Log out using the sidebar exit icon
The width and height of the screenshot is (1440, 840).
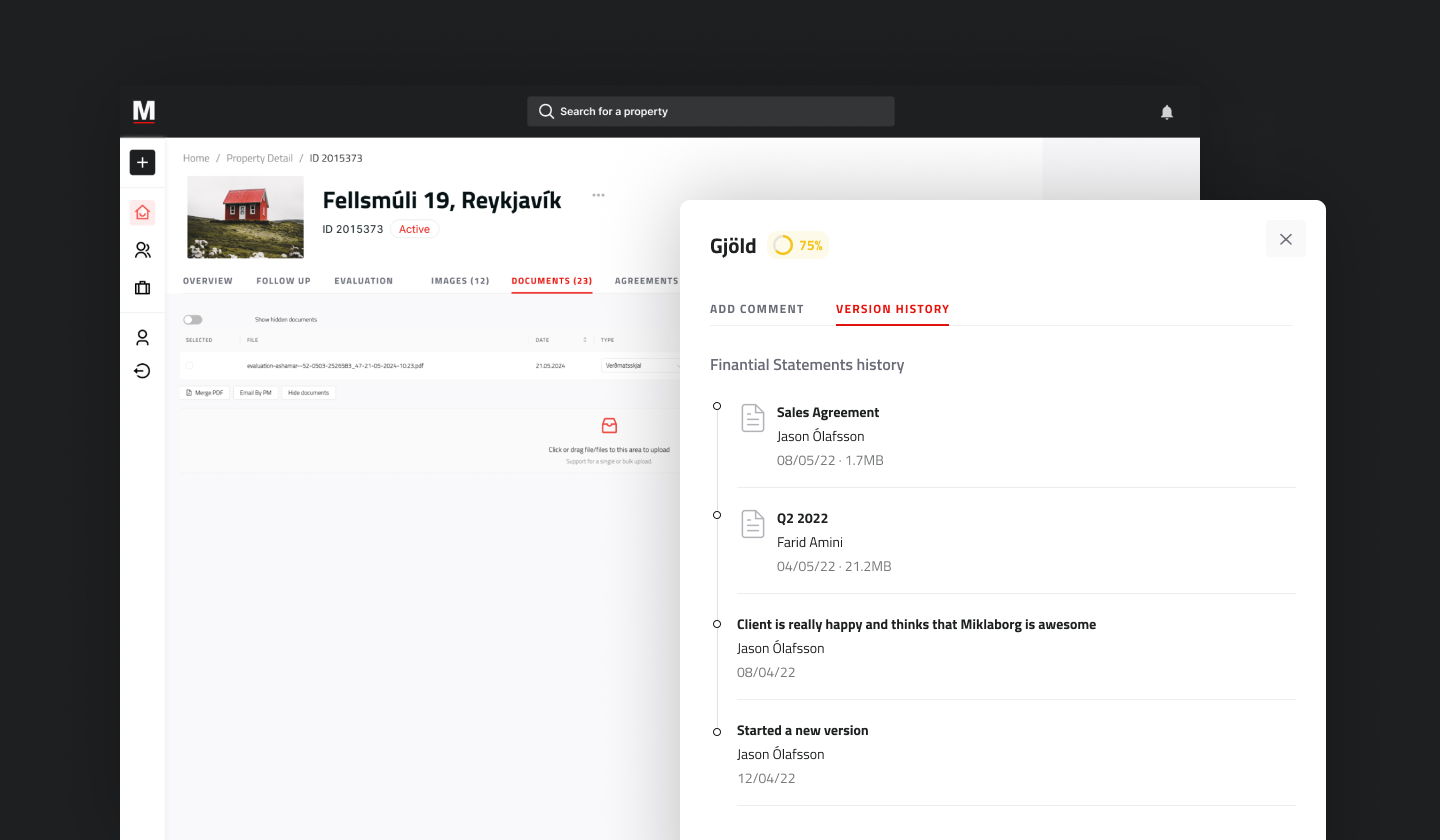(x=142, y=370)
